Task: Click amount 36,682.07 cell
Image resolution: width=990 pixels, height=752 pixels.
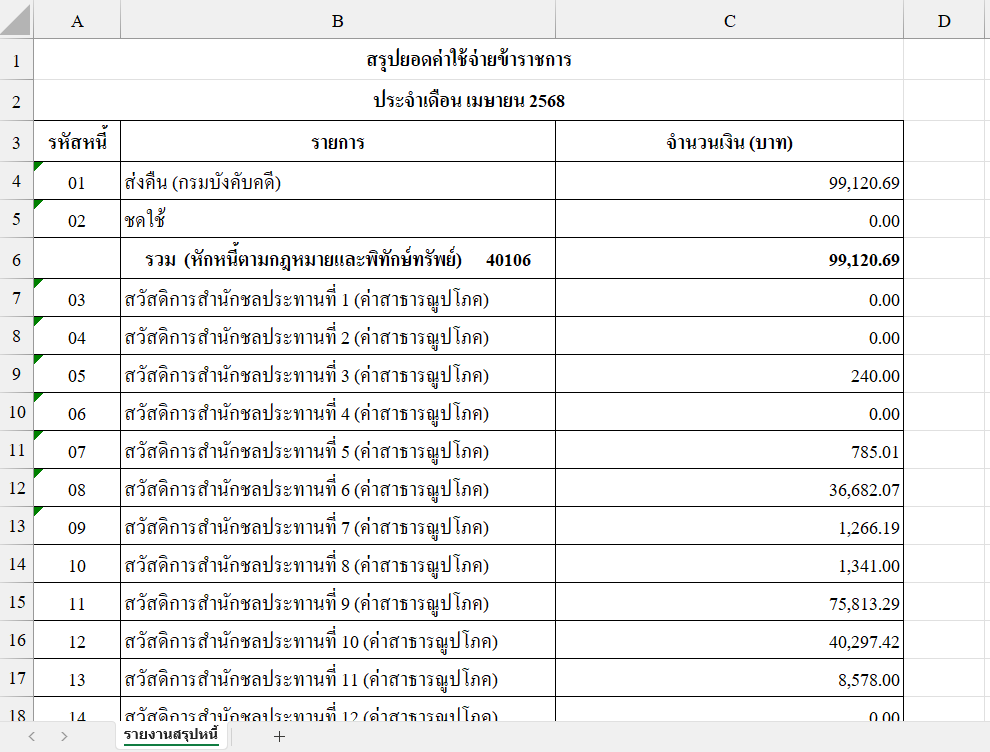Action: click(x=729, y=488)
